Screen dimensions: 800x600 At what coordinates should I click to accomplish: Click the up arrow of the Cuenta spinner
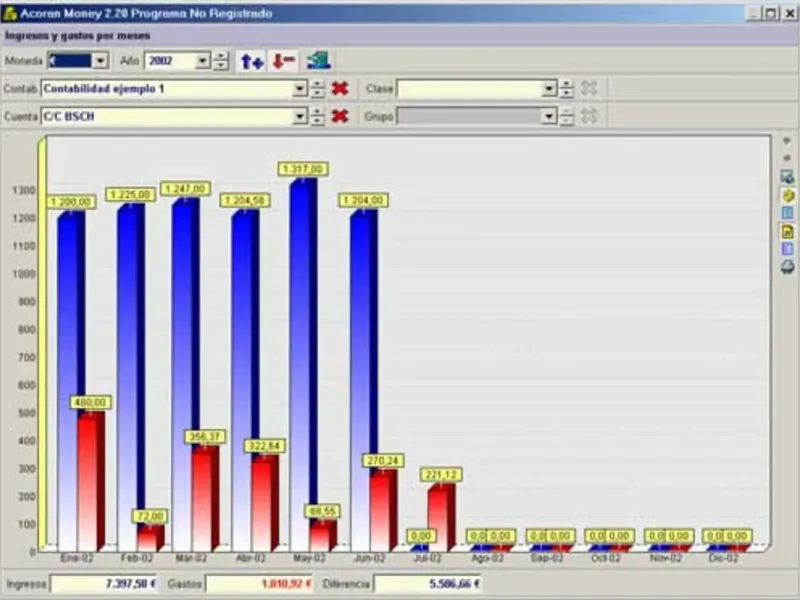tap(317, 112)
